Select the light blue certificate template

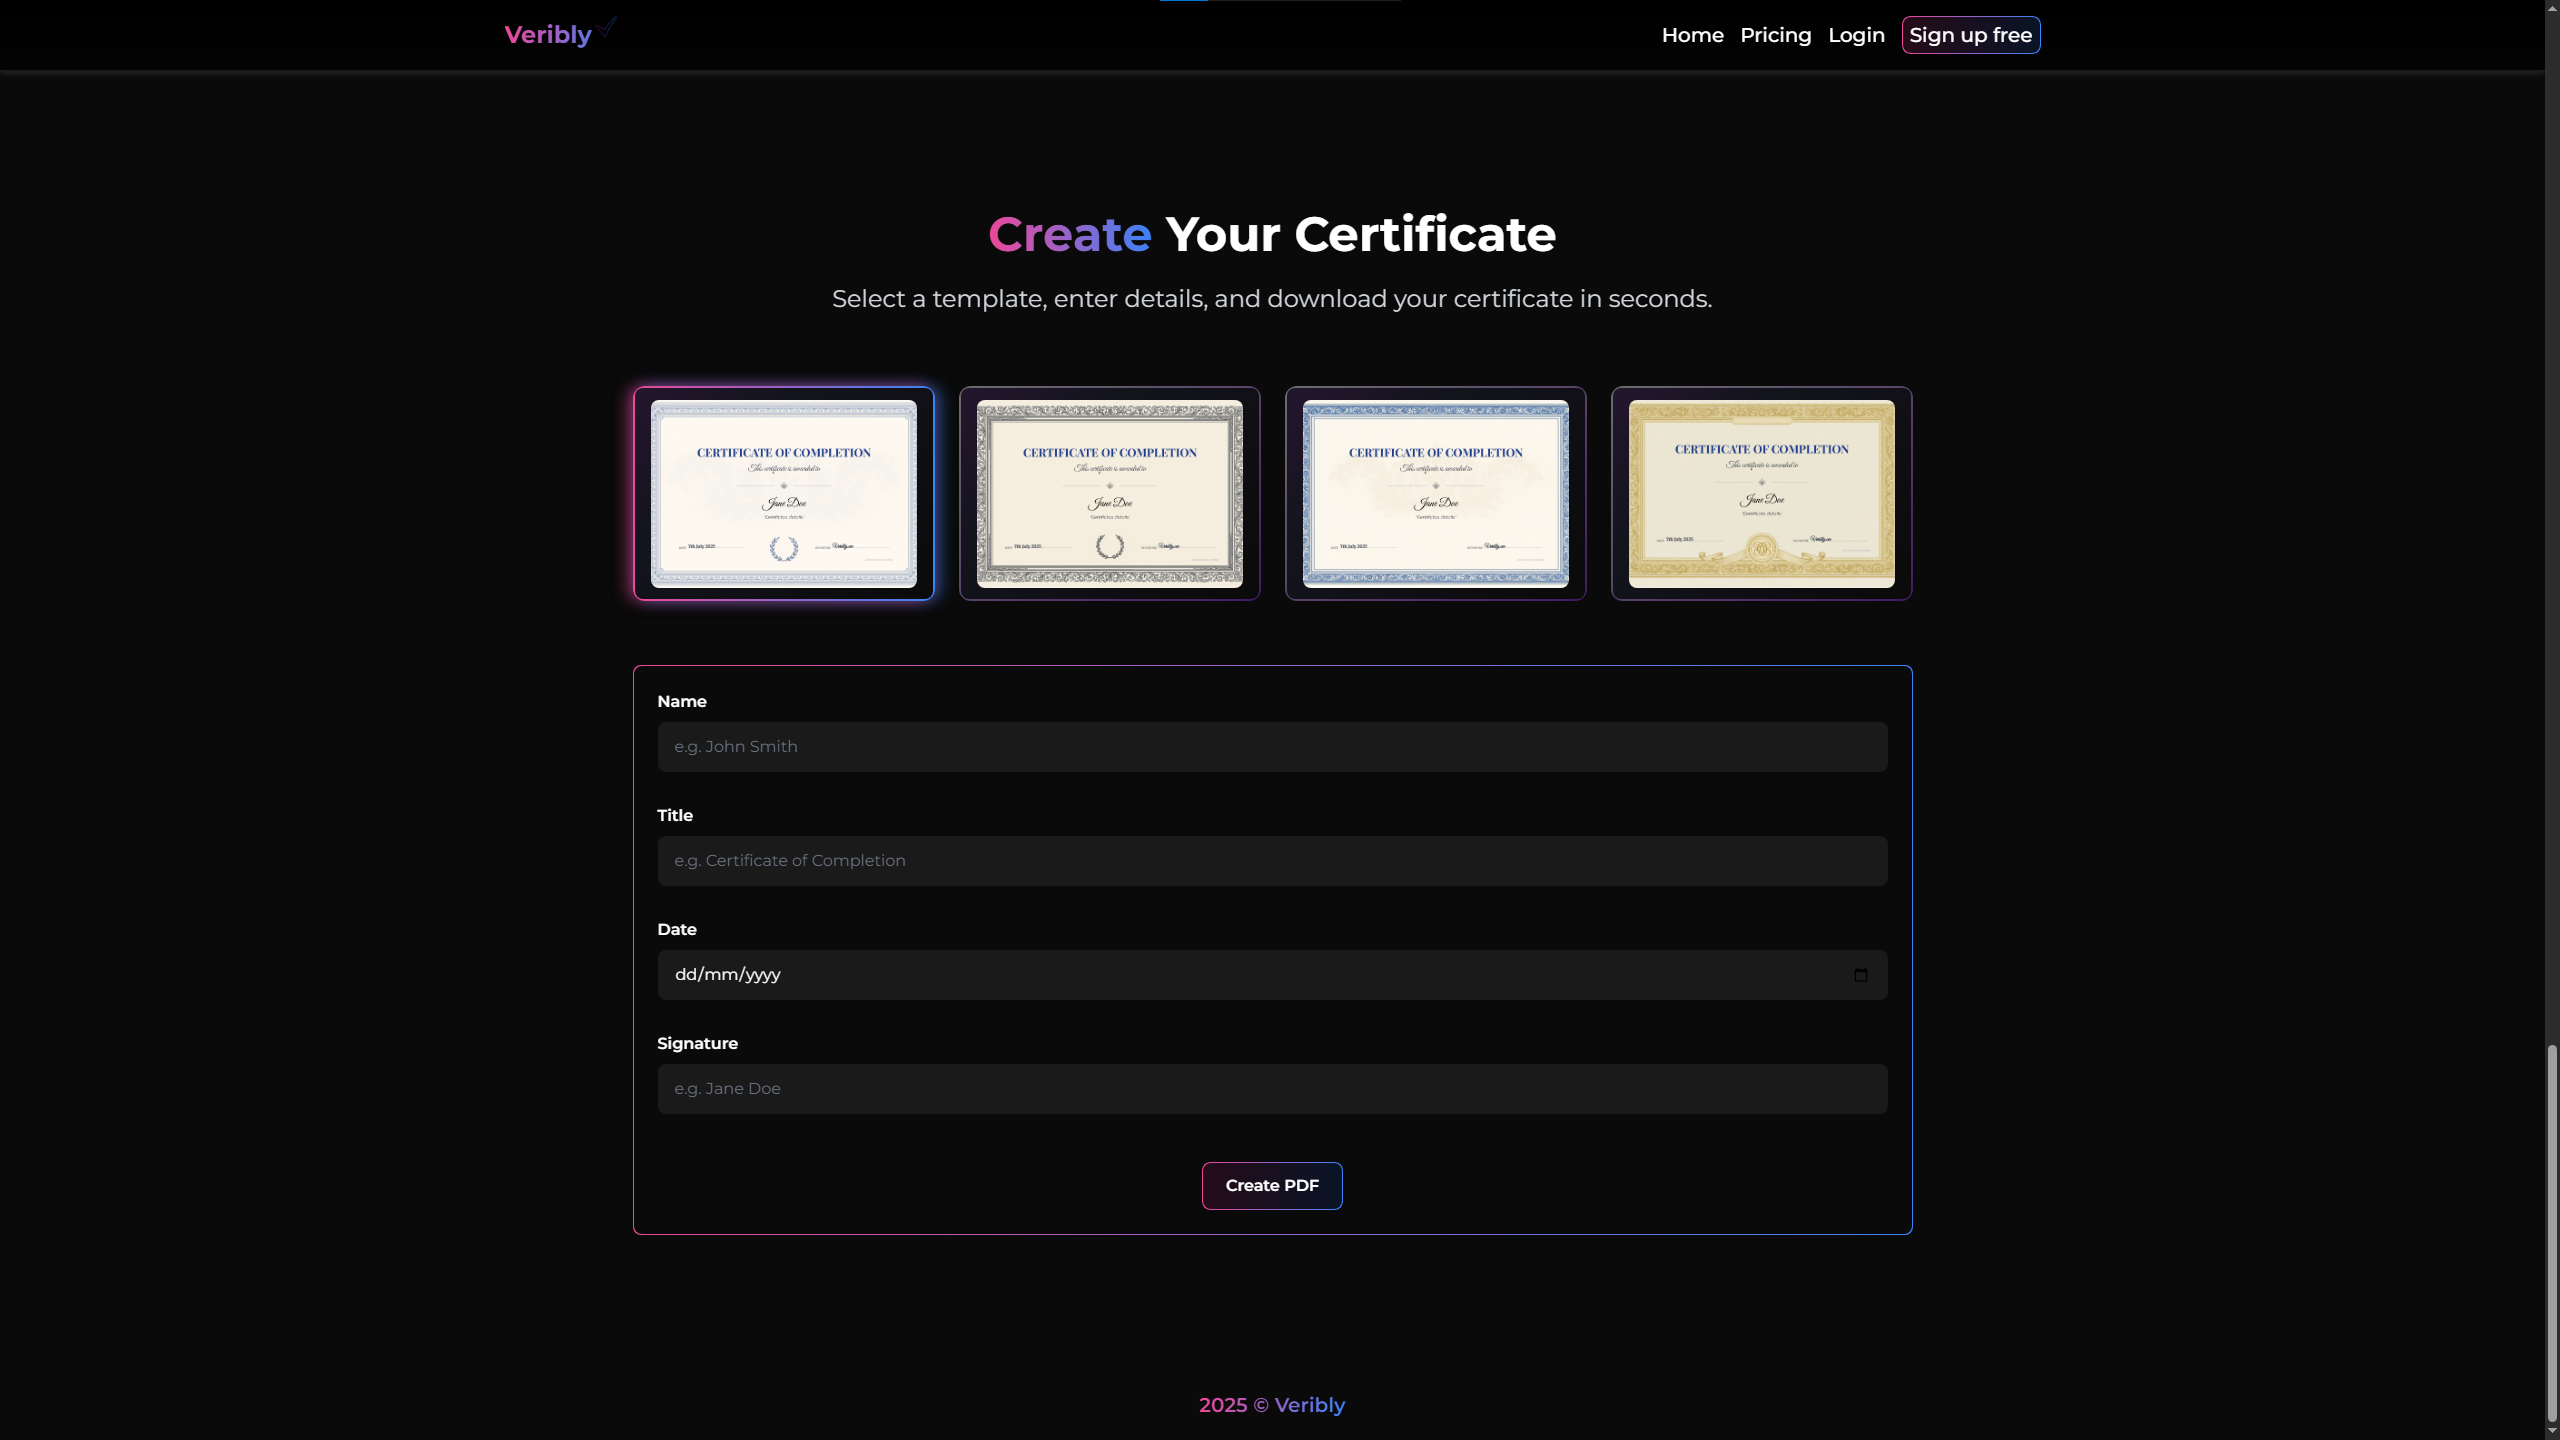point(783,494)
